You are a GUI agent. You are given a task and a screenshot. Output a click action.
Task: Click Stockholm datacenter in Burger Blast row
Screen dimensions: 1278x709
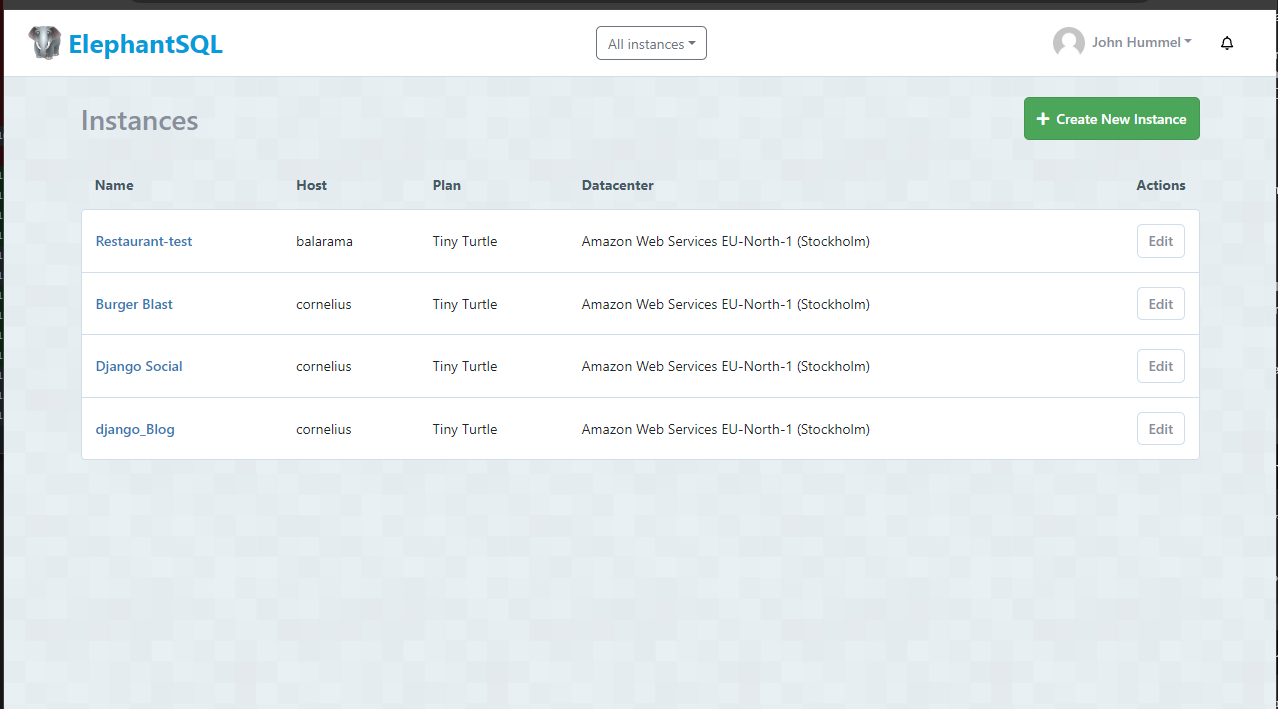pyautogui.click(x=726, y=304)
